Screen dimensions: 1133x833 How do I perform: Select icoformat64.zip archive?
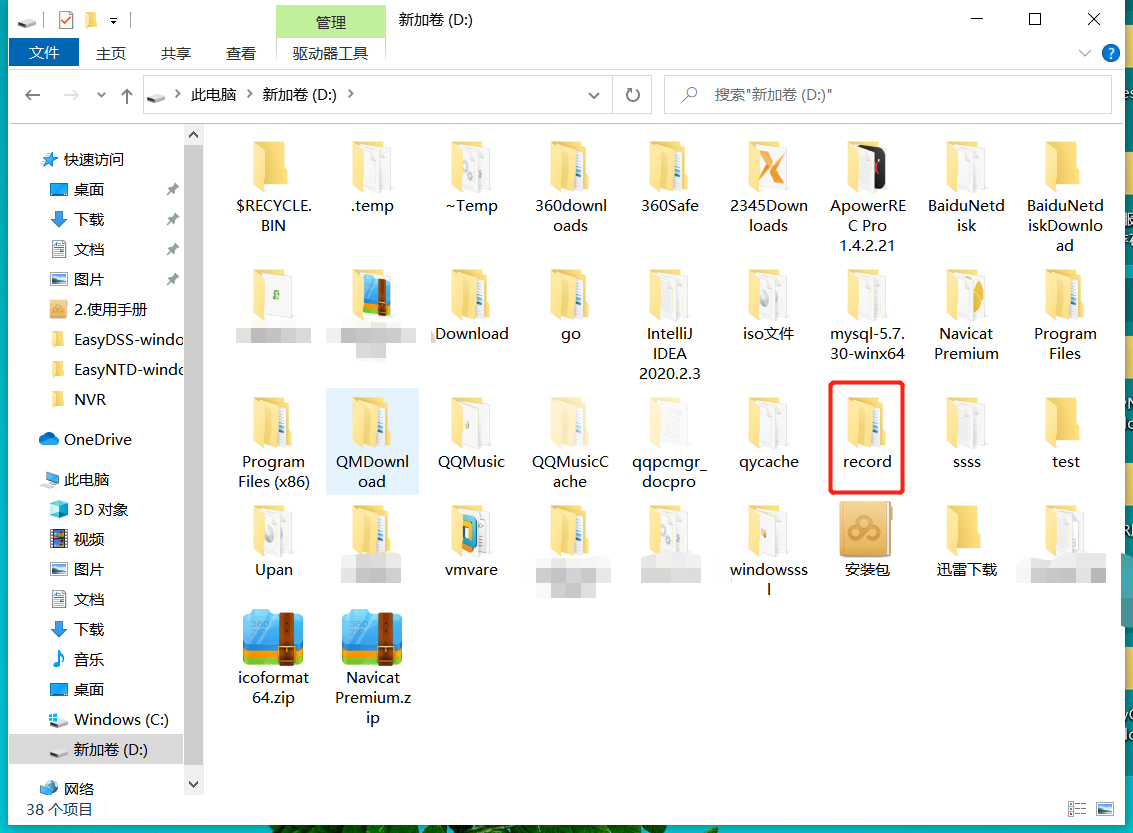[x=273, y=659]
